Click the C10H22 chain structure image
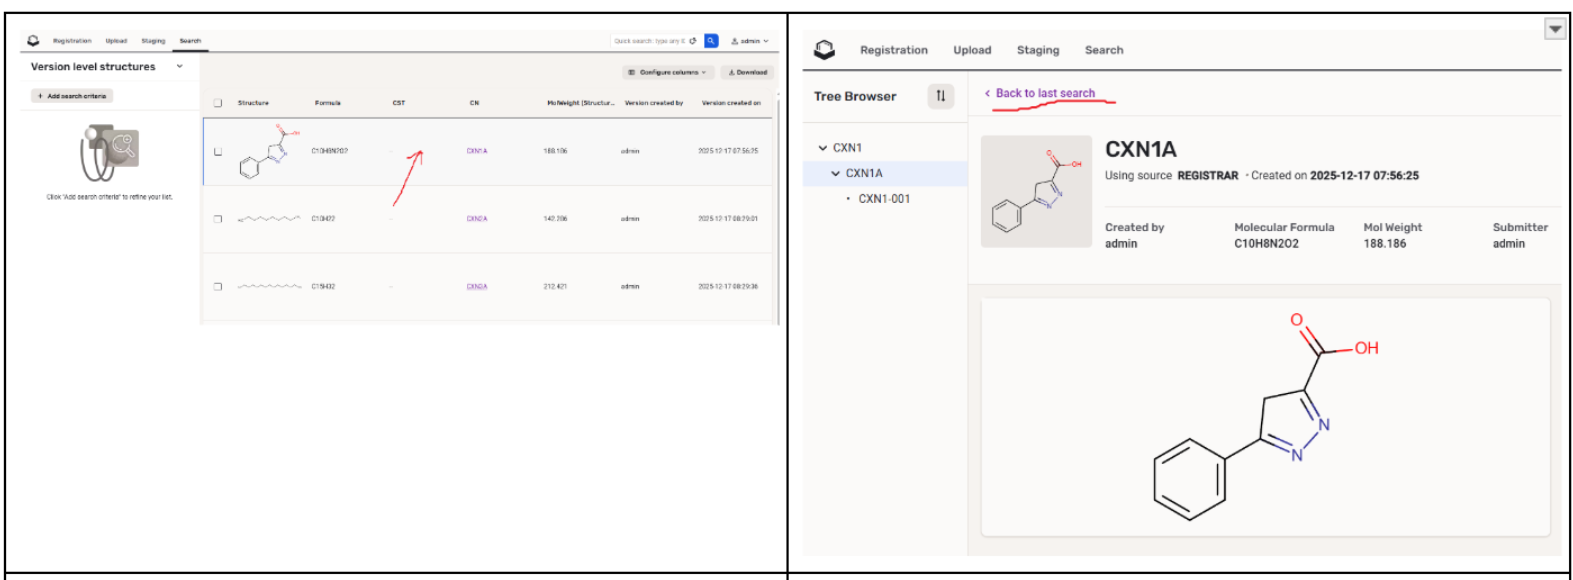Screen dimensions: 1573x580 pyautogui.click(x=269, y=218)
